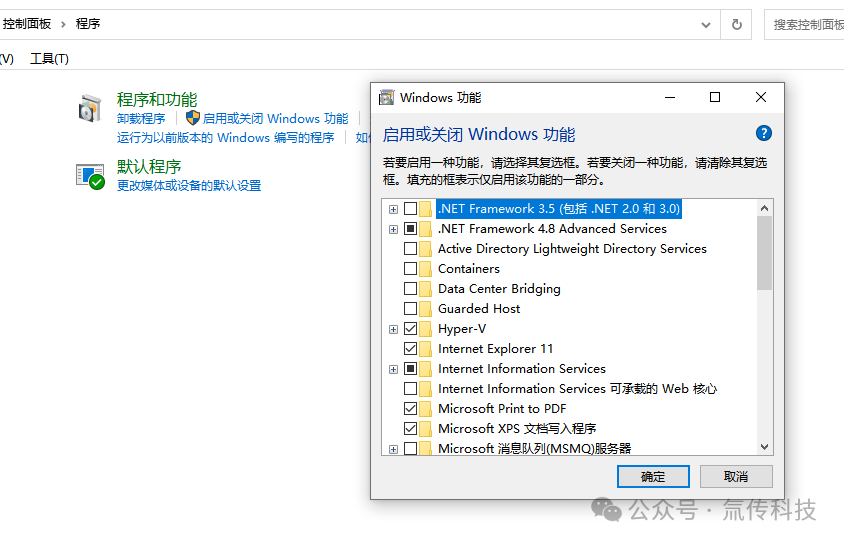Check Active Directory Lightweight Directory Services
The image size is (844, 544).
pyautogui.click(x=410, y=249)
